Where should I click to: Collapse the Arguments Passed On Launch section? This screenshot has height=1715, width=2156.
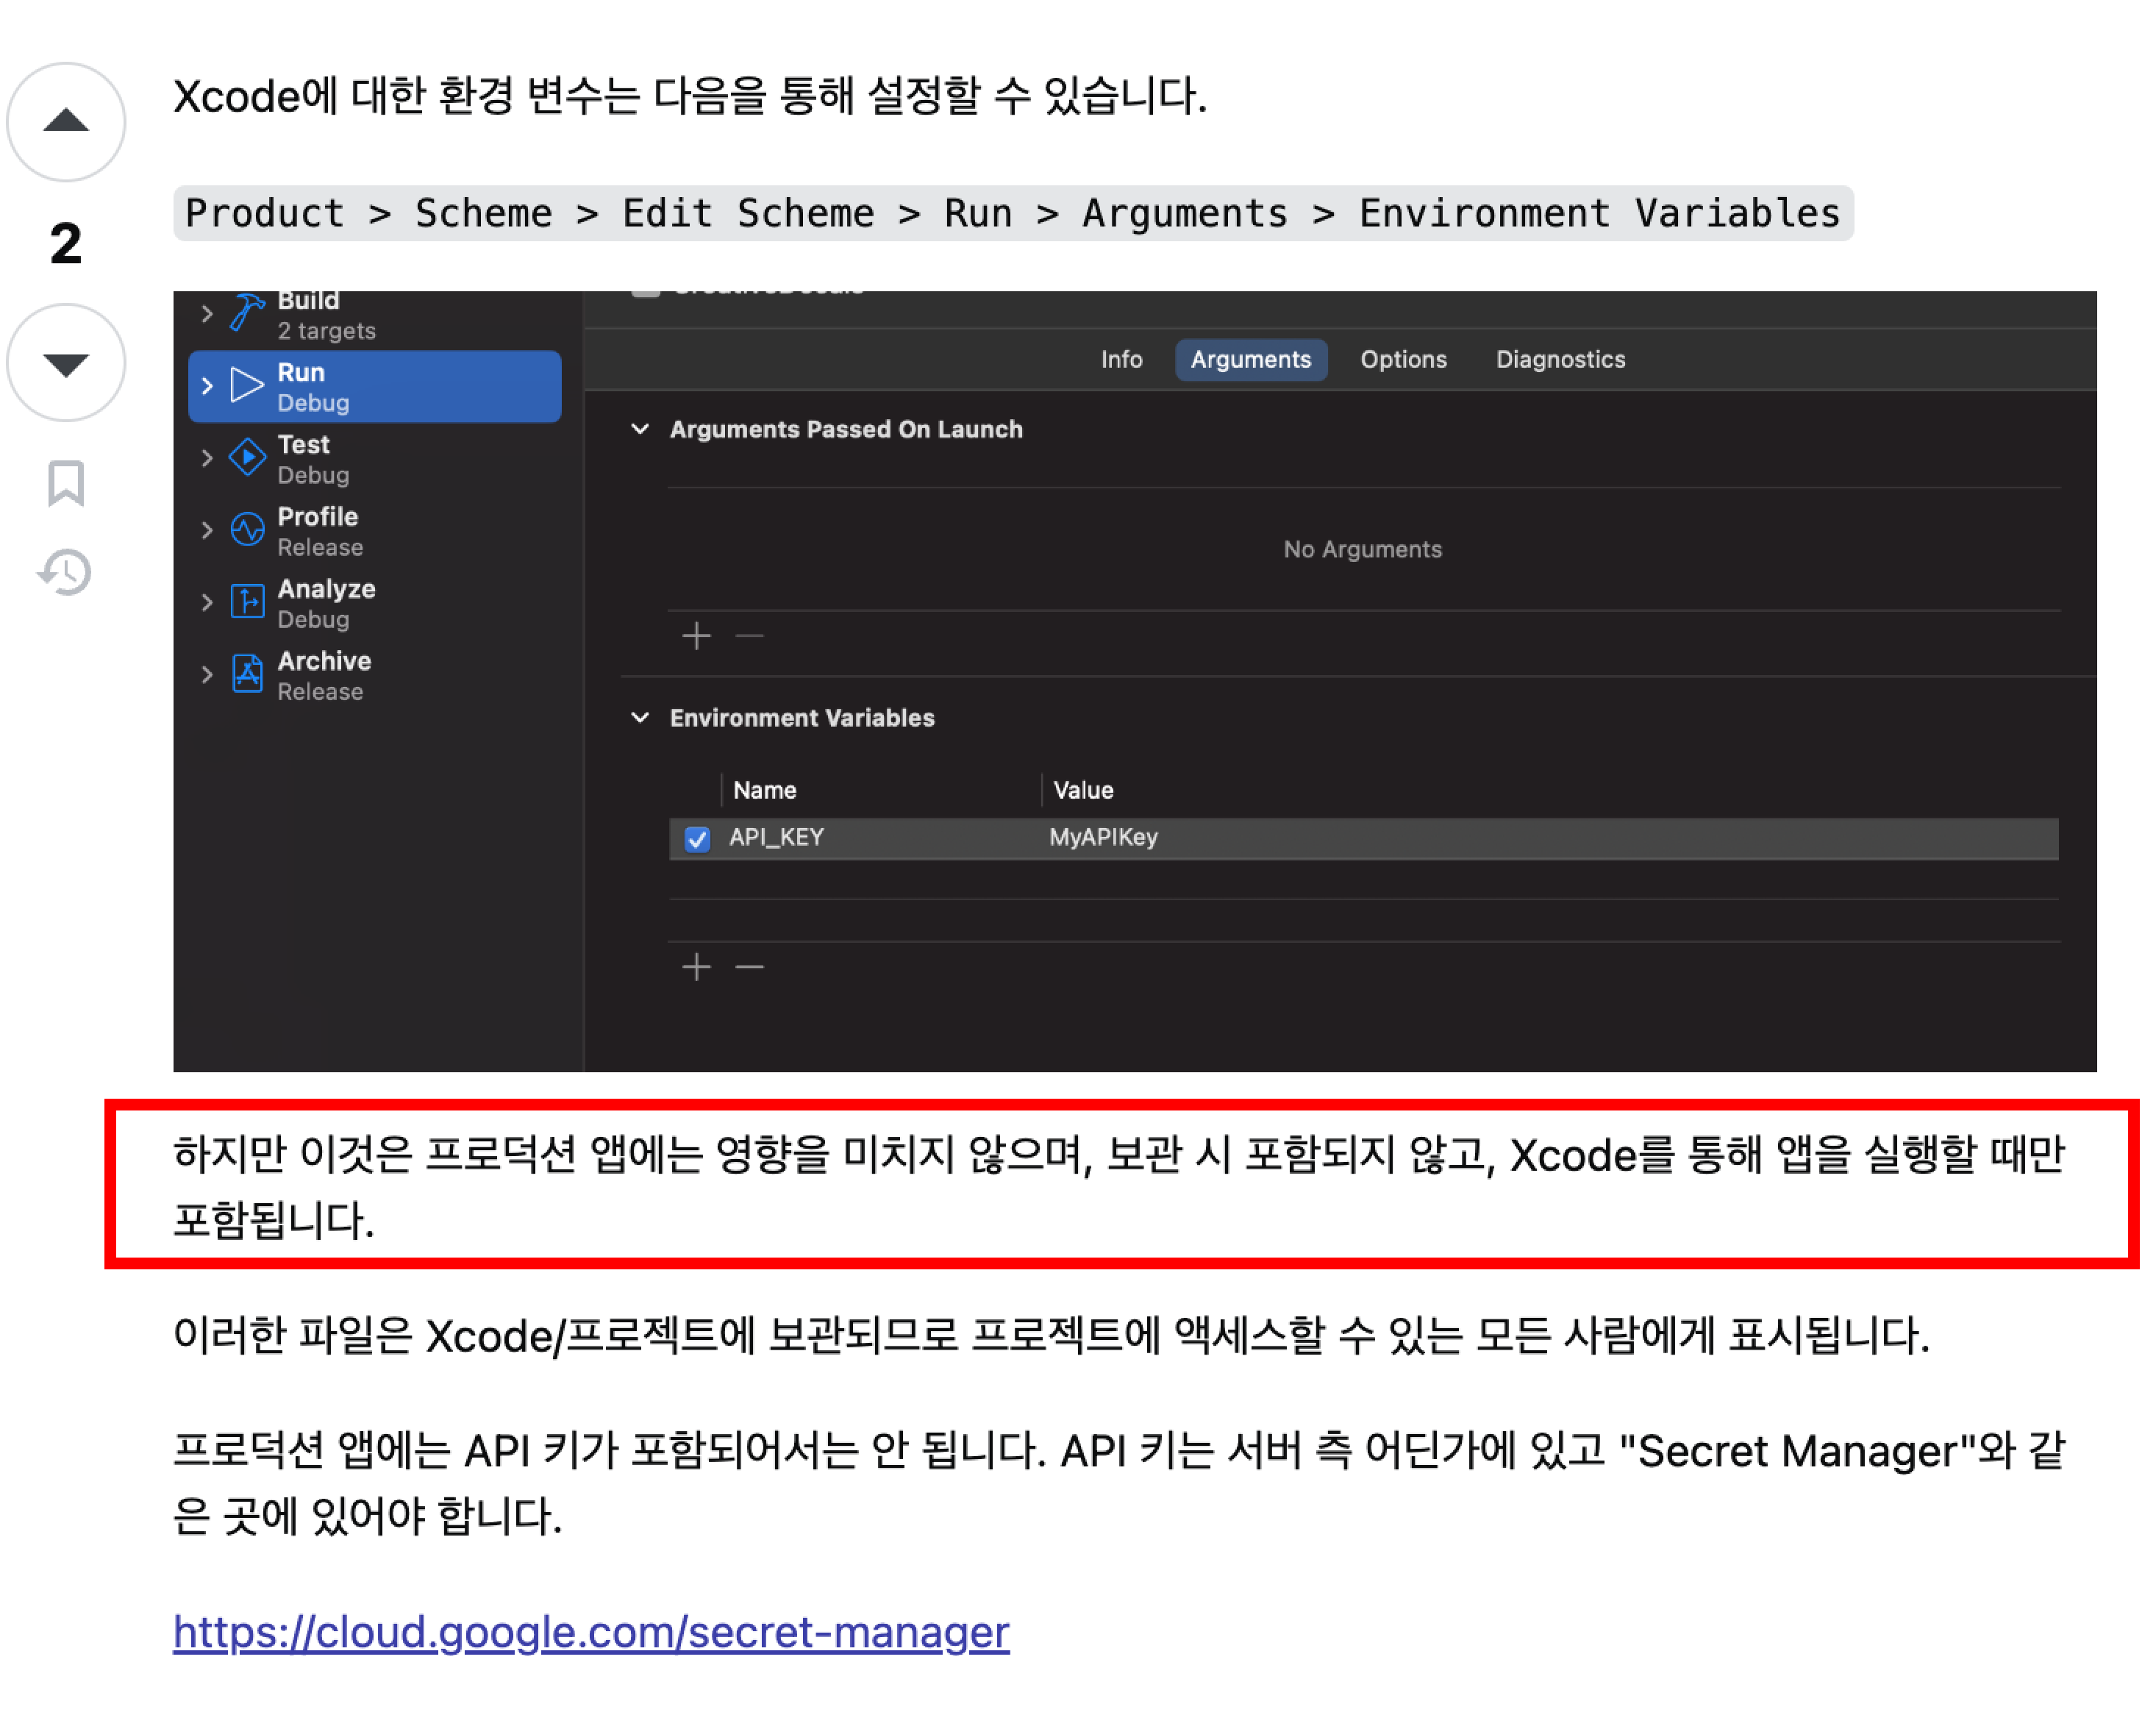pyautogui.click(x=640, y=429)
